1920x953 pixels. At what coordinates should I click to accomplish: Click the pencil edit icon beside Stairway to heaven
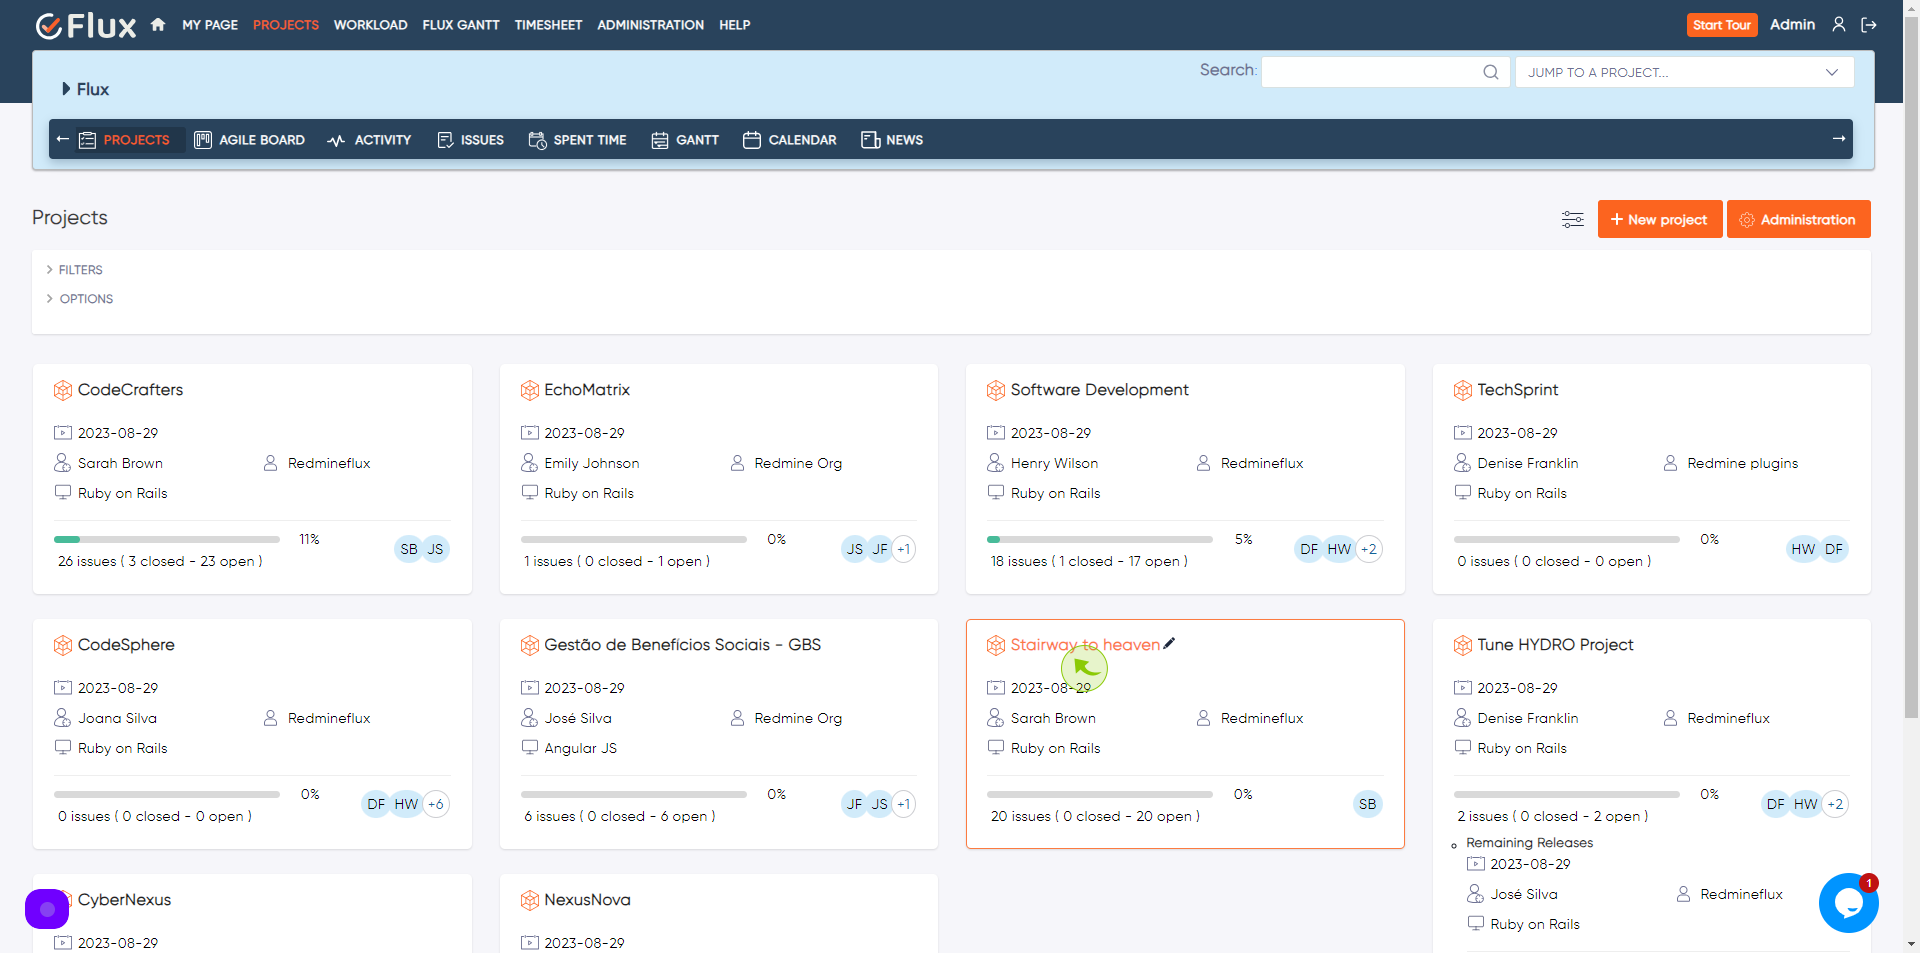click(x=1169, y=644)
